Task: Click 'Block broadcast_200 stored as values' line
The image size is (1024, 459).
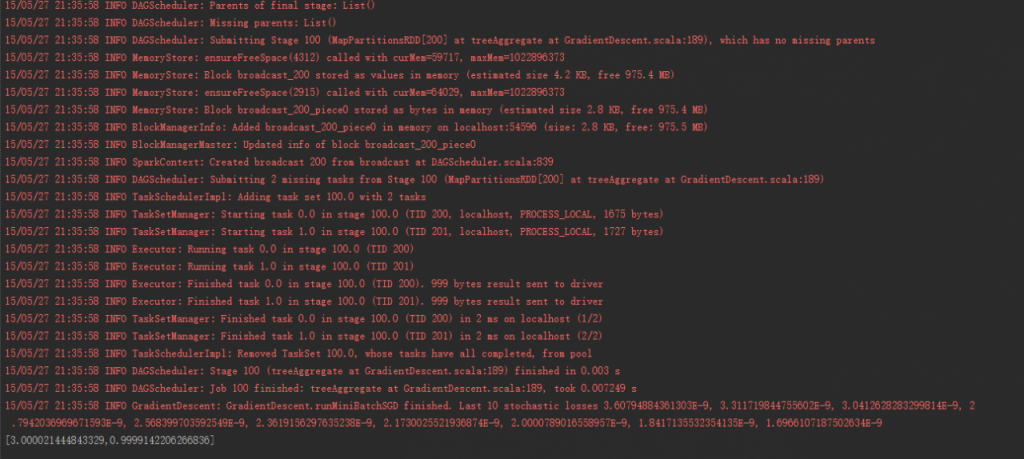Action: tap(340, 75)
